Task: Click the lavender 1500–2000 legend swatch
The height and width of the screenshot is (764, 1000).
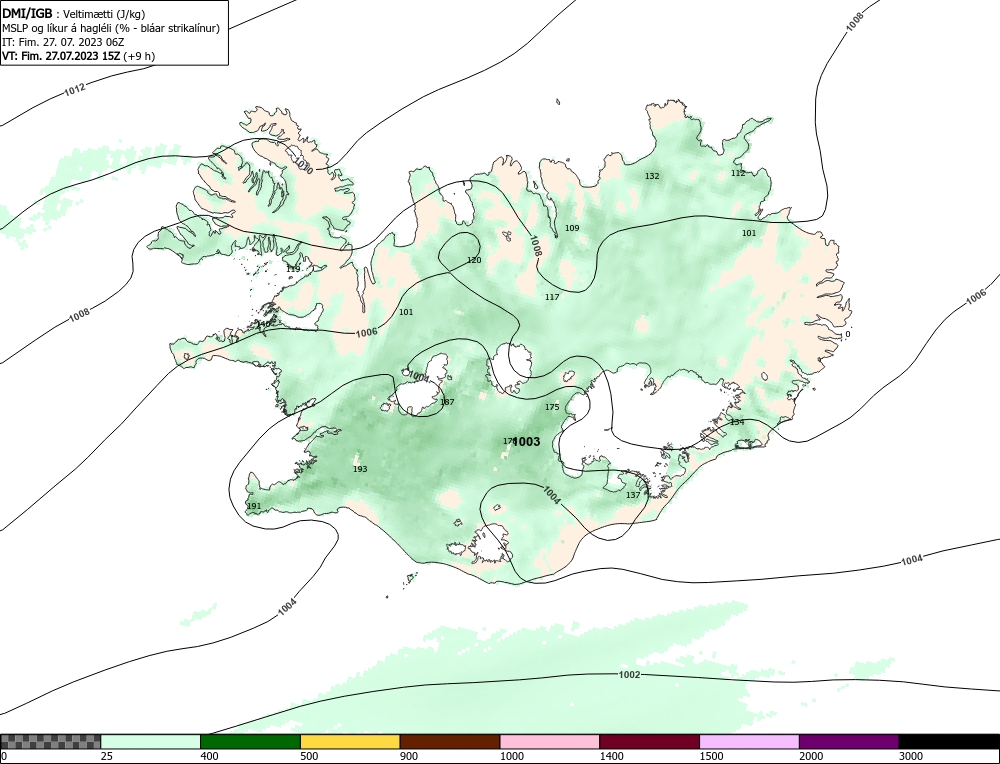Action: pyautogui.click(x=749, y=741)
